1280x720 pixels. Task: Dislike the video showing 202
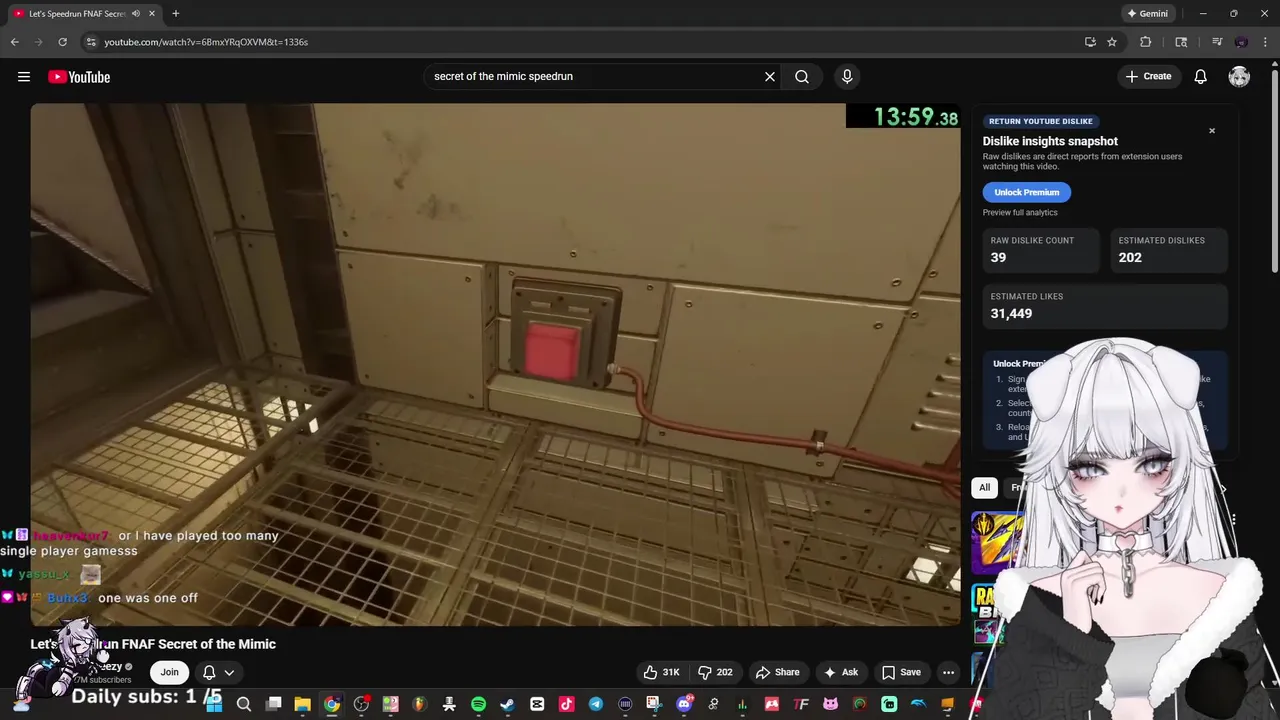pyautogui.click(x=716, y=672)
